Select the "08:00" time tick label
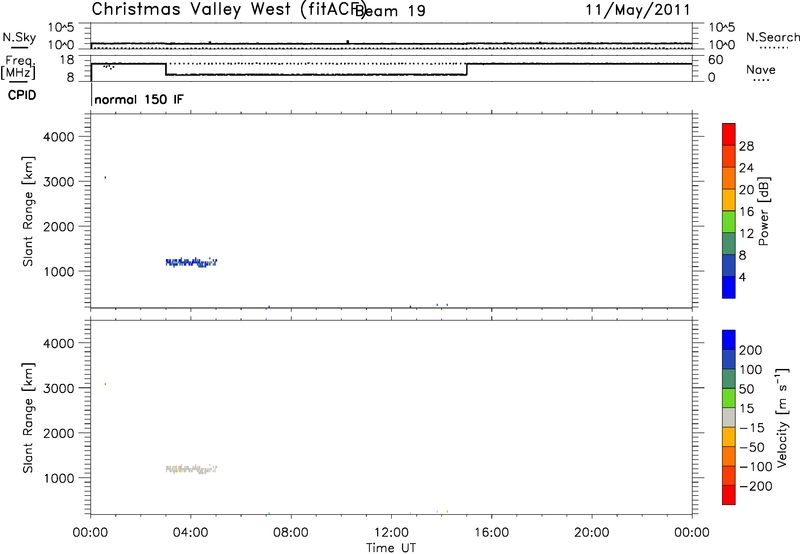This screenshot has width=800, height=554. pos(291,533)
